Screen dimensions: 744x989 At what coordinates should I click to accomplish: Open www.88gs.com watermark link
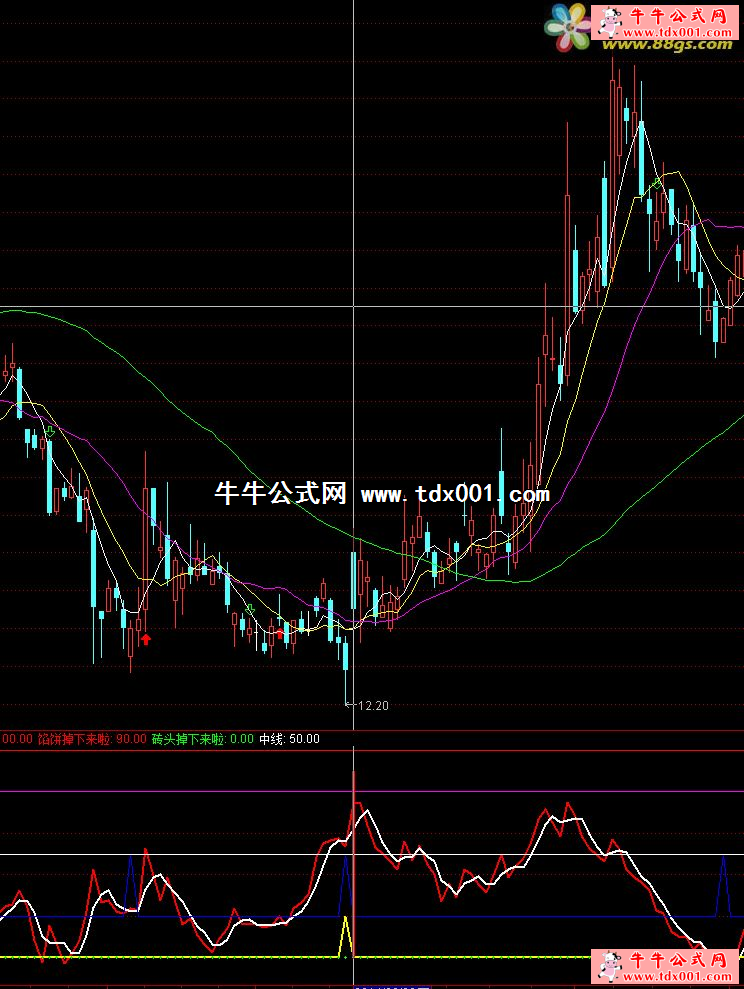tap(666, 43)
